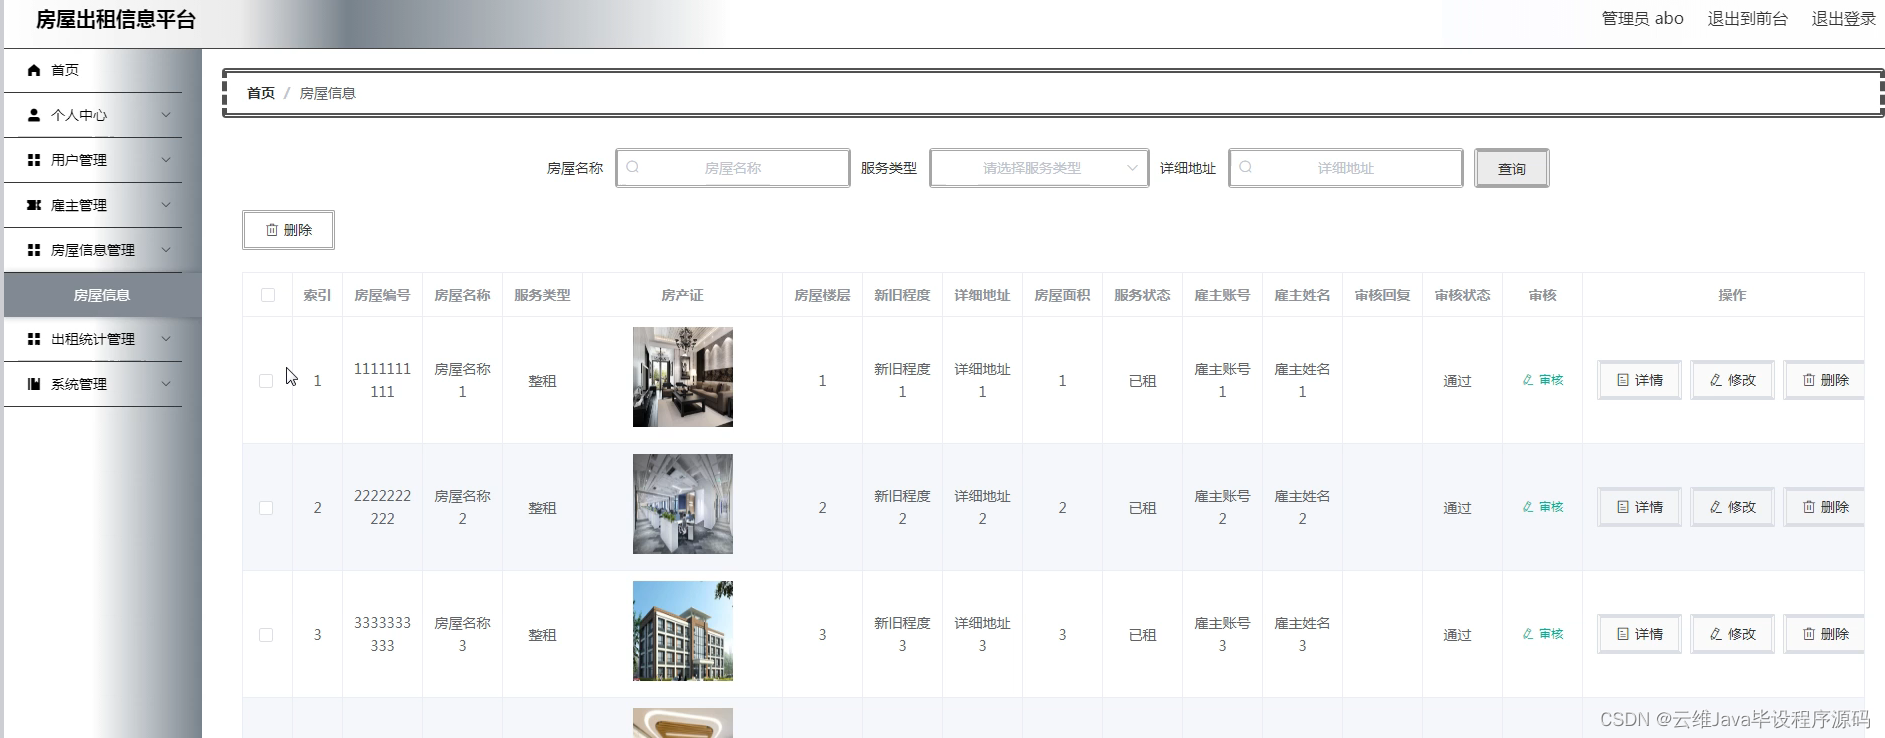
Task: Expand the 系统管理 menu chevron
Action: pos(166,384)
